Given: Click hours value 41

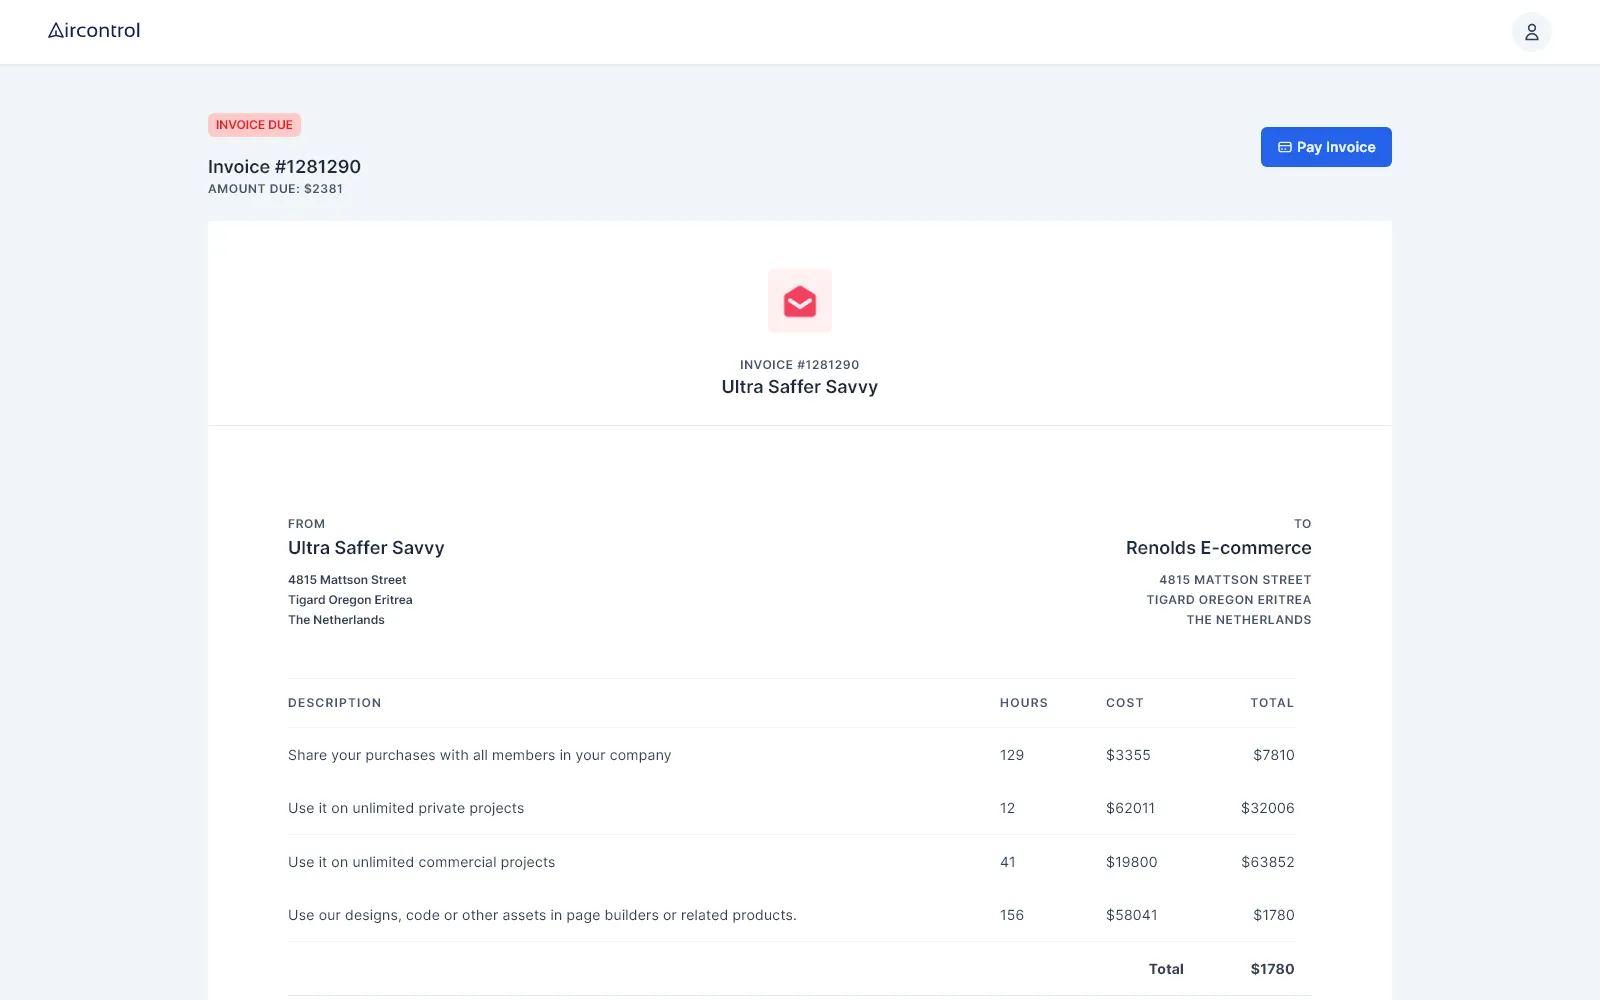Looking at the screenshot, I should (x=1008, y=862).
